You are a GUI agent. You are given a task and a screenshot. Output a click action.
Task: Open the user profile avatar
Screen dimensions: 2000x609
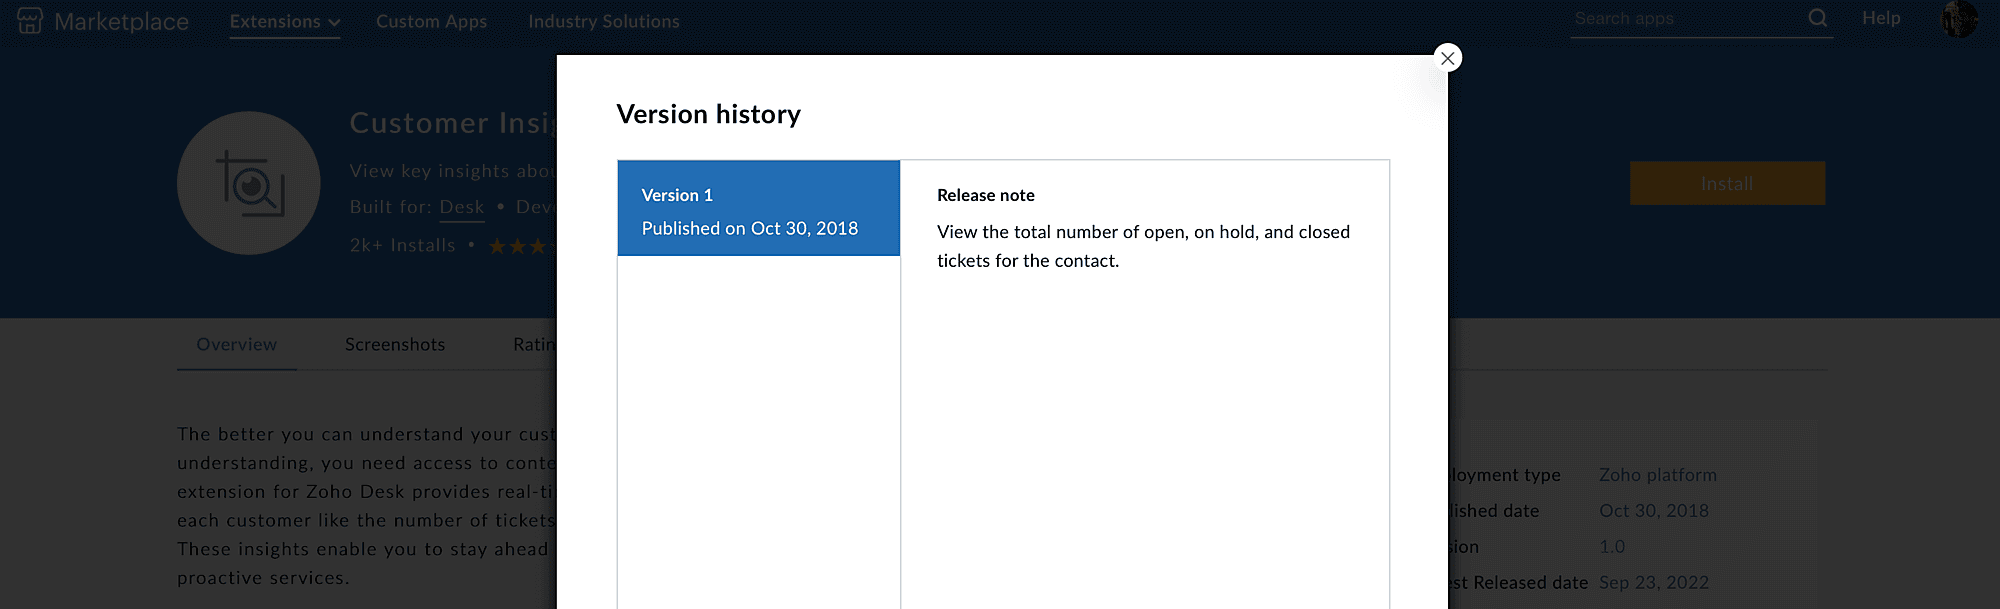point(1958,19)
